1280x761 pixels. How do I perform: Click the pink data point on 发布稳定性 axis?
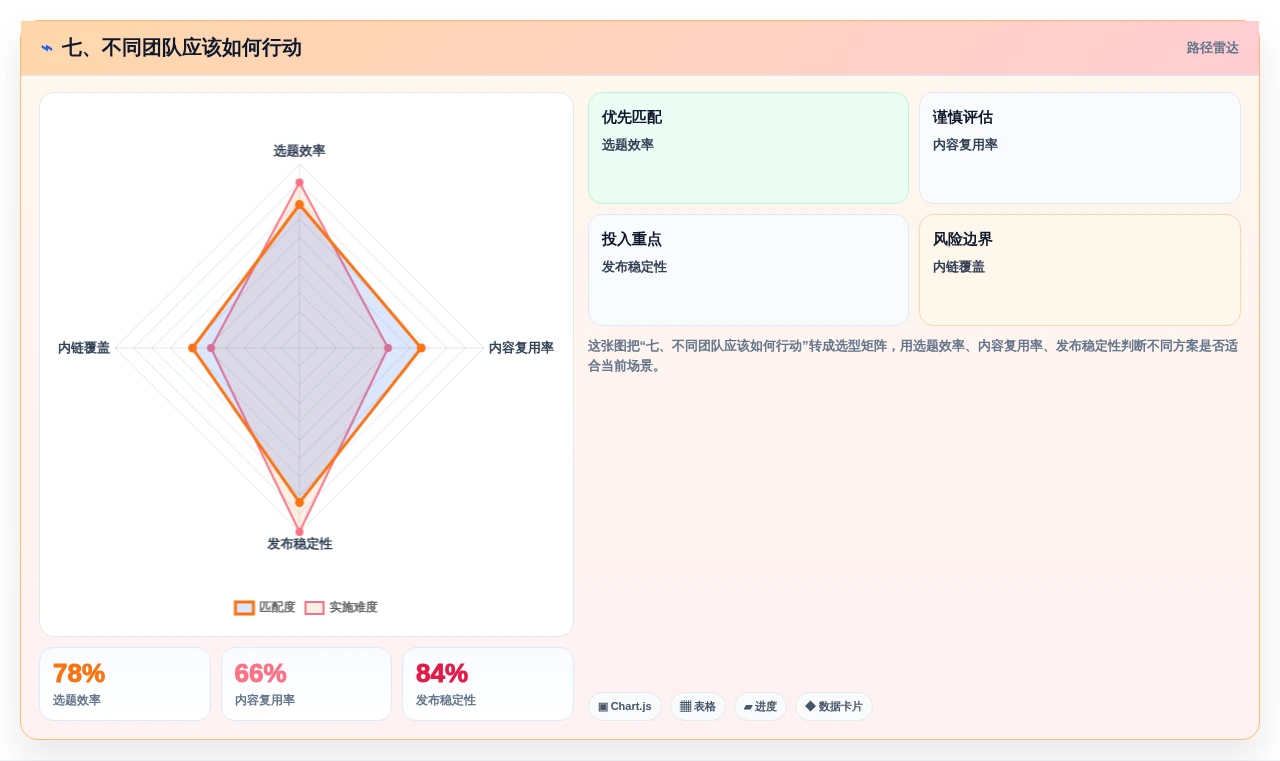299,532
